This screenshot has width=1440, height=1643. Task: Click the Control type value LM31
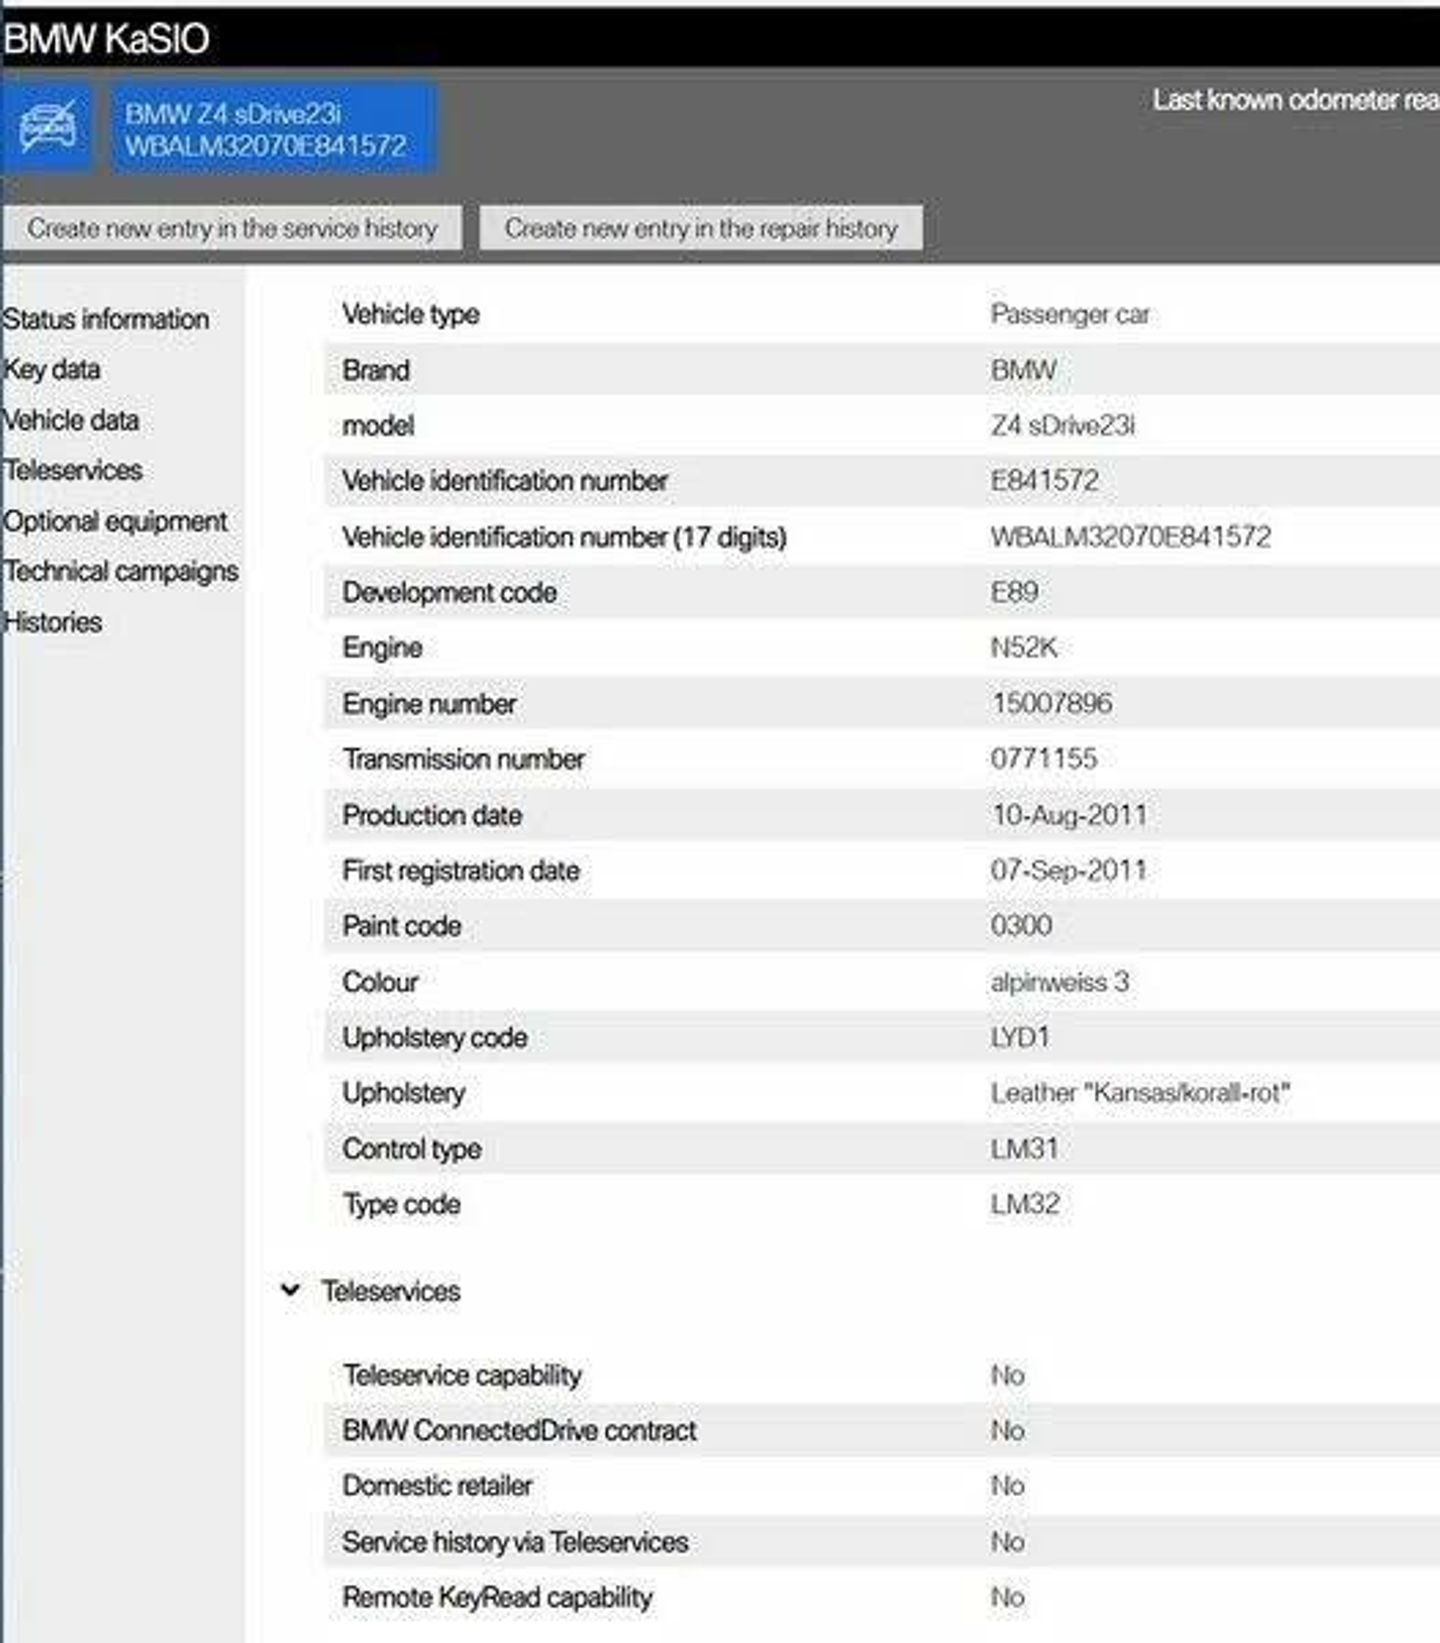(1024, 1149)
